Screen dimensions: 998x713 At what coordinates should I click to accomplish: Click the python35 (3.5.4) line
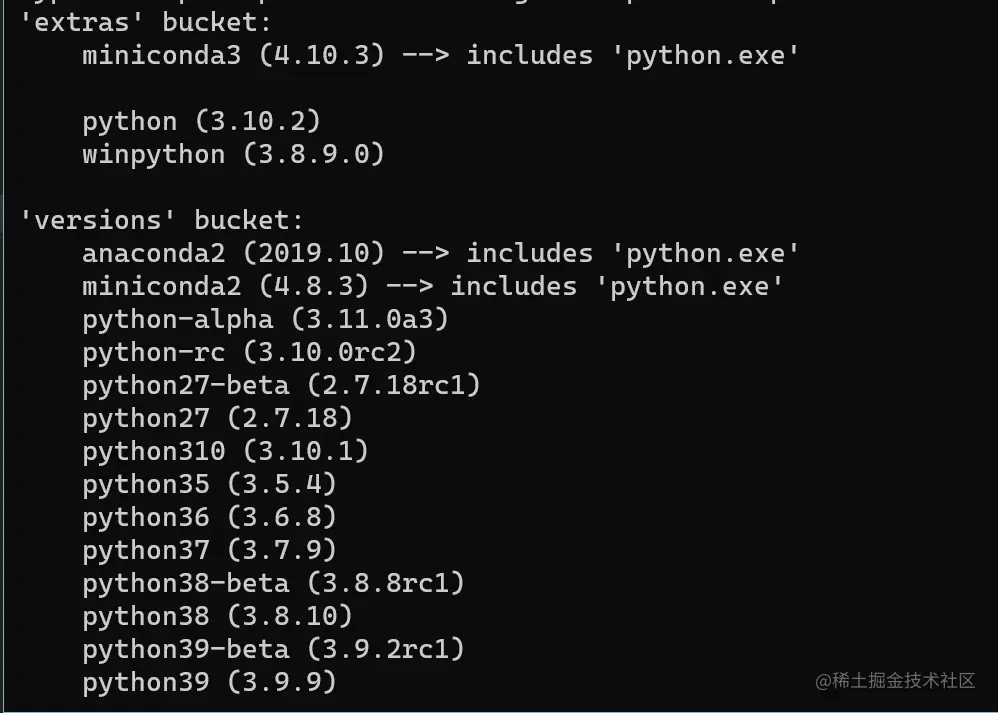point(209,484)
